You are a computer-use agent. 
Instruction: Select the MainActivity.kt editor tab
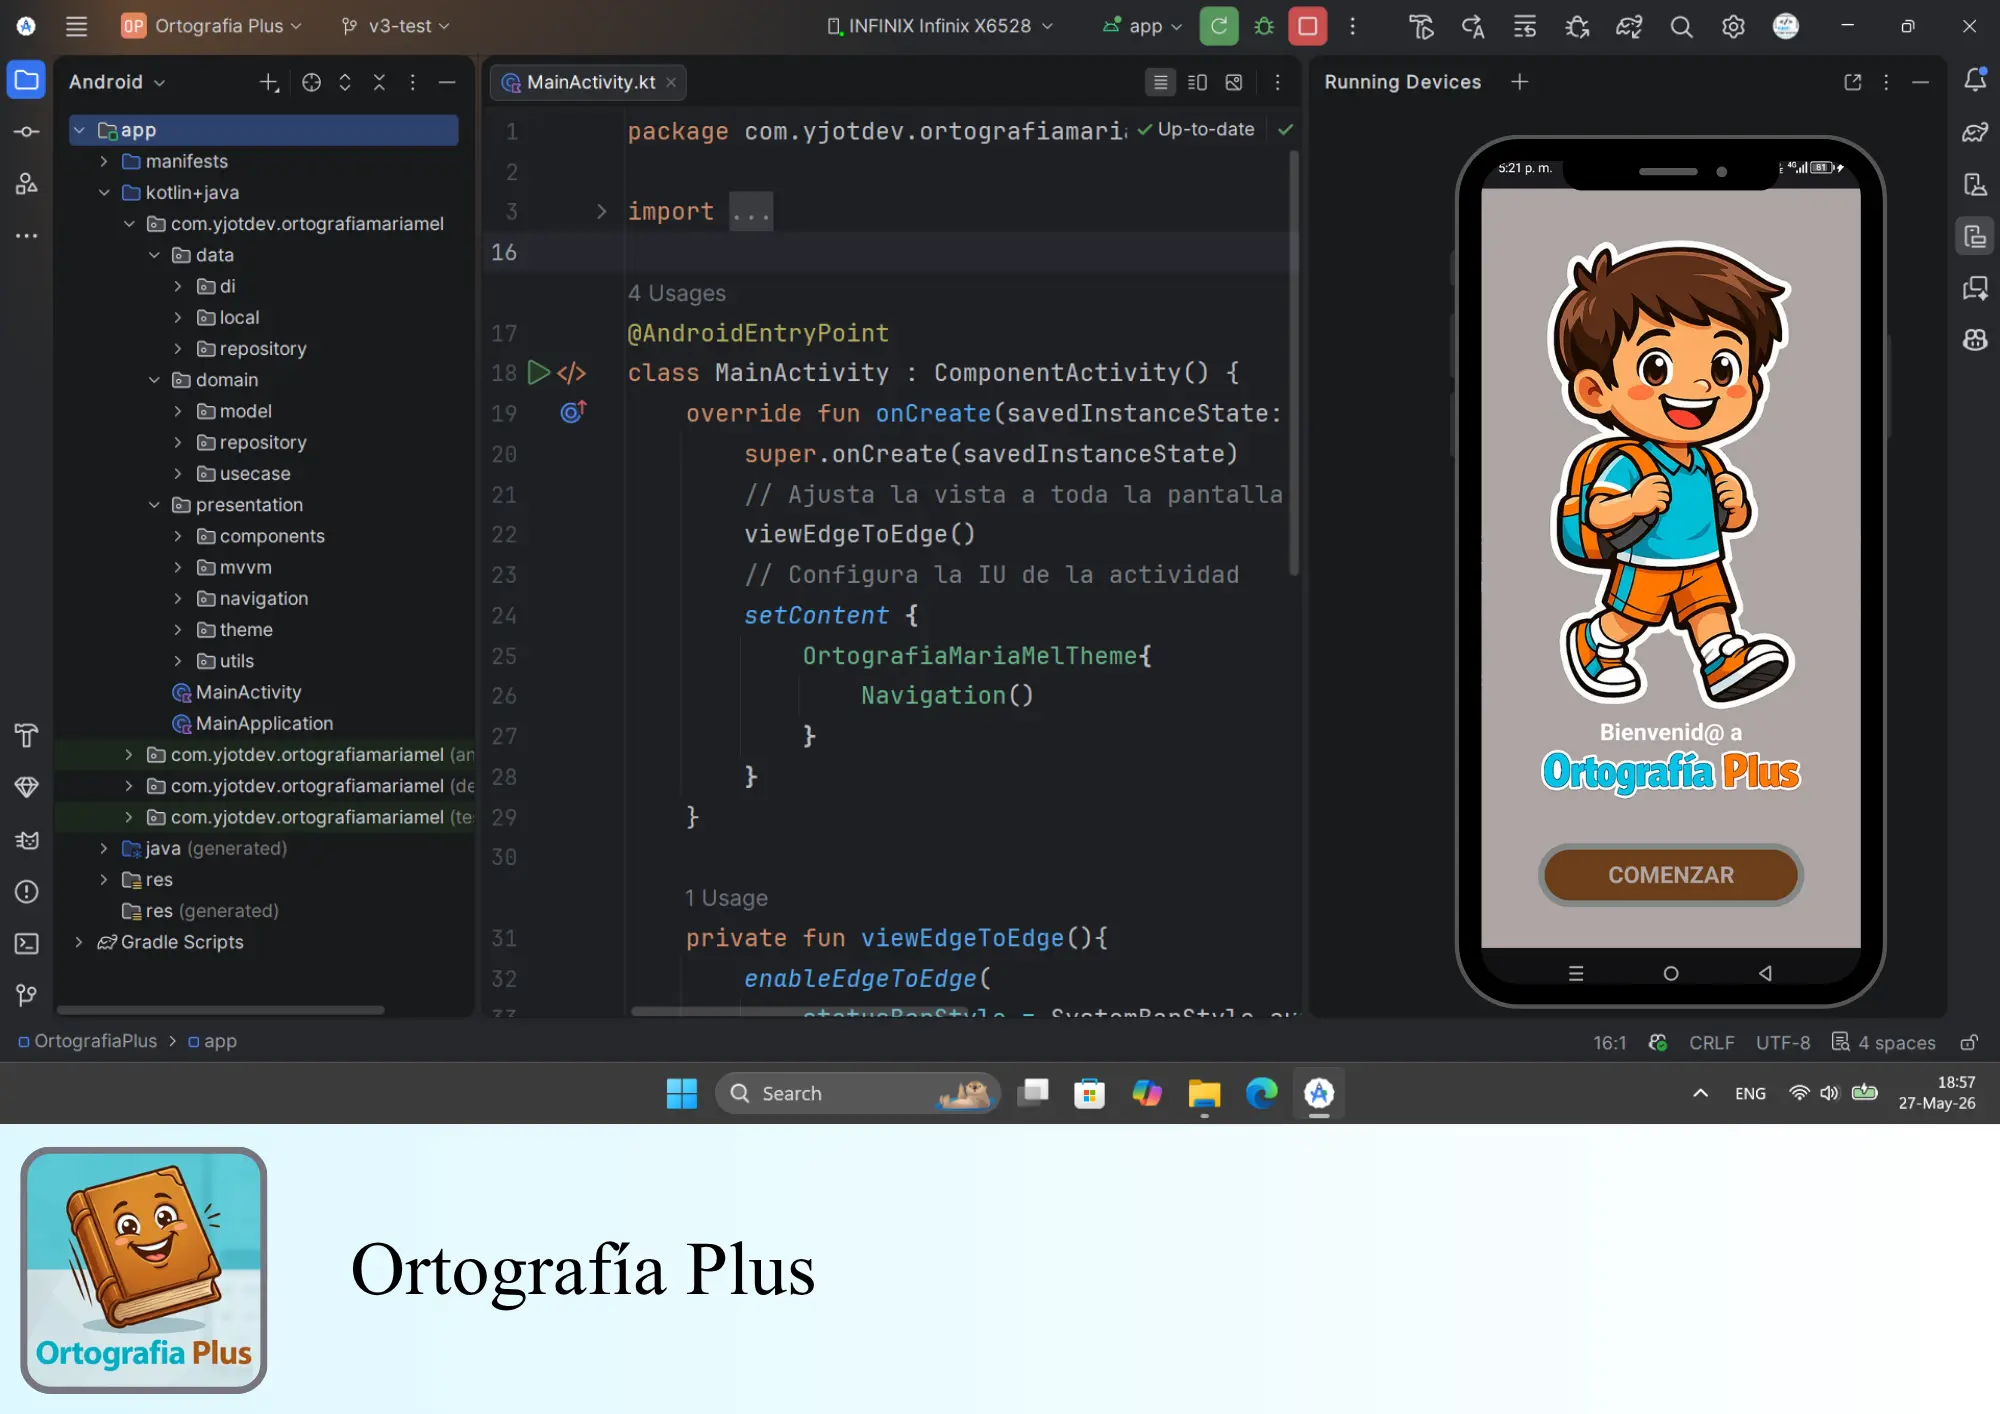[x=589, y=82]
